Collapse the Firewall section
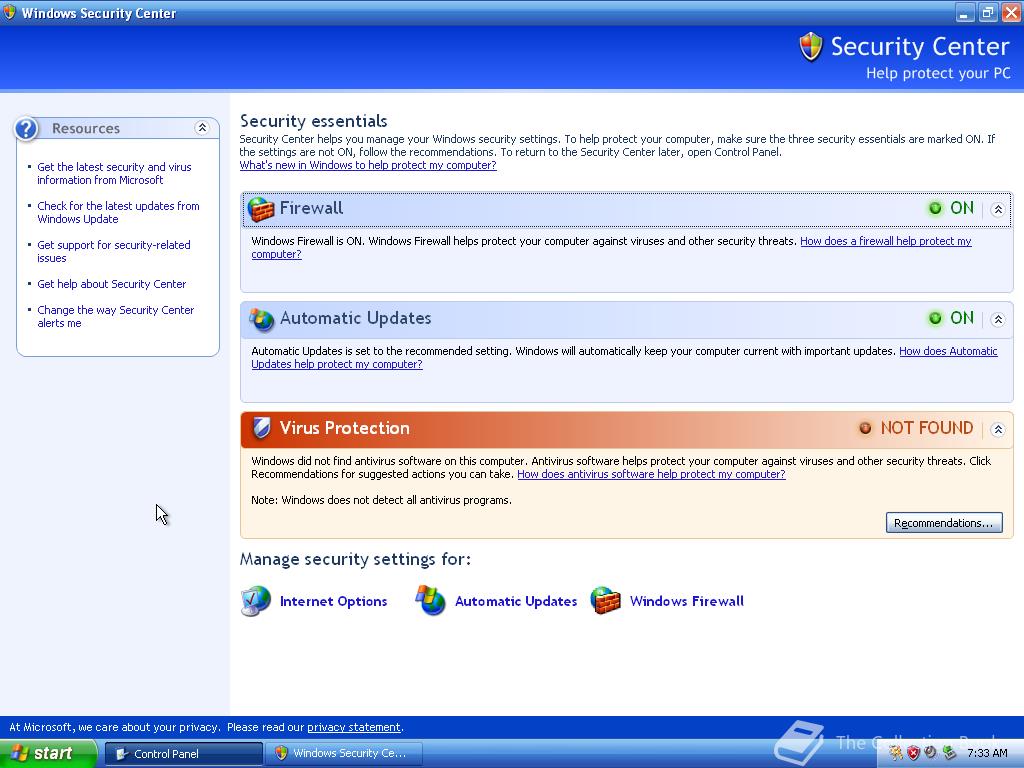 (997, 210)
